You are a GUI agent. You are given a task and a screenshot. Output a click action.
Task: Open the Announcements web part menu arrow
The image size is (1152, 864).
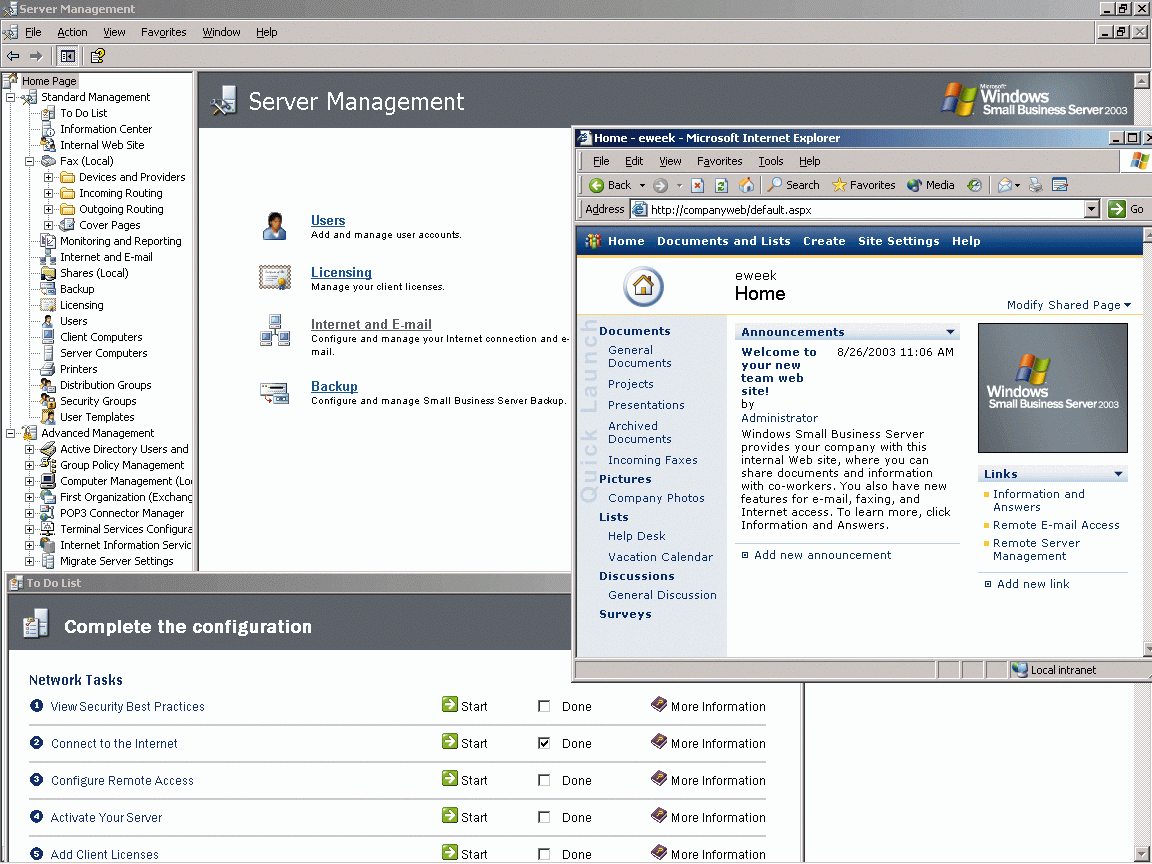pos(950,332)
